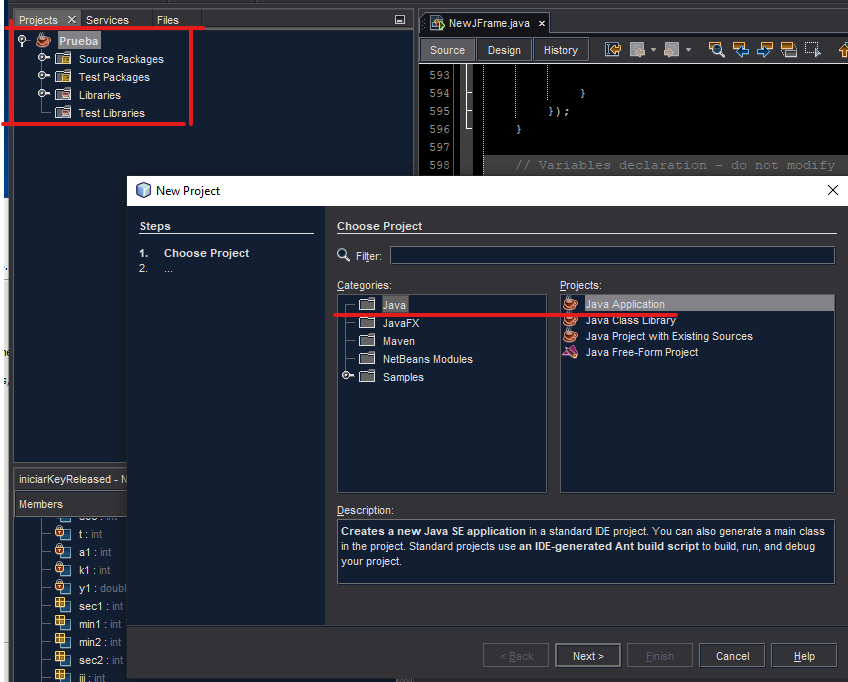Click the Members header in Navigator

tap(41, 504)
